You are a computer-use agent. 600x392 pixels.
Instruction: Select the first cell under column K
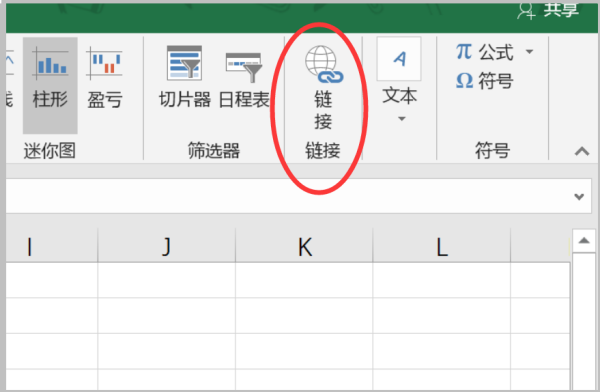pyautogui.click(x=304, y=280)
